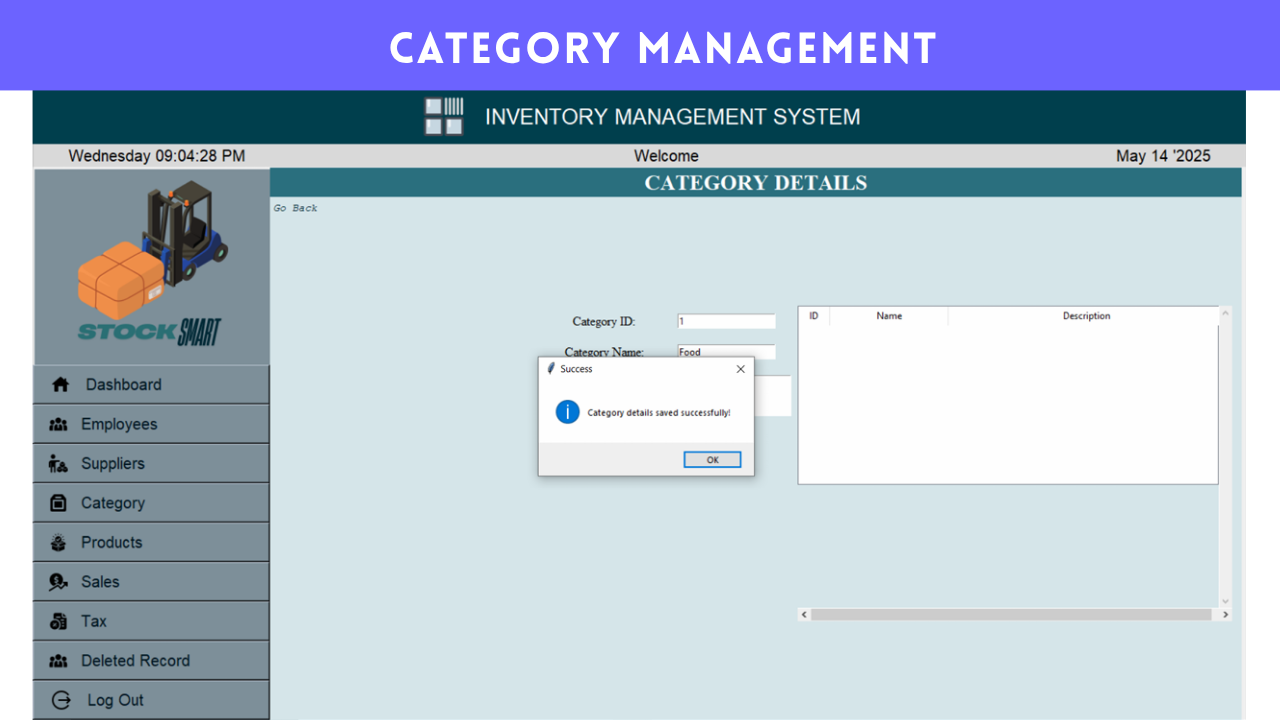Click the feather icon in Success titlebar

(x=550, y=369)
